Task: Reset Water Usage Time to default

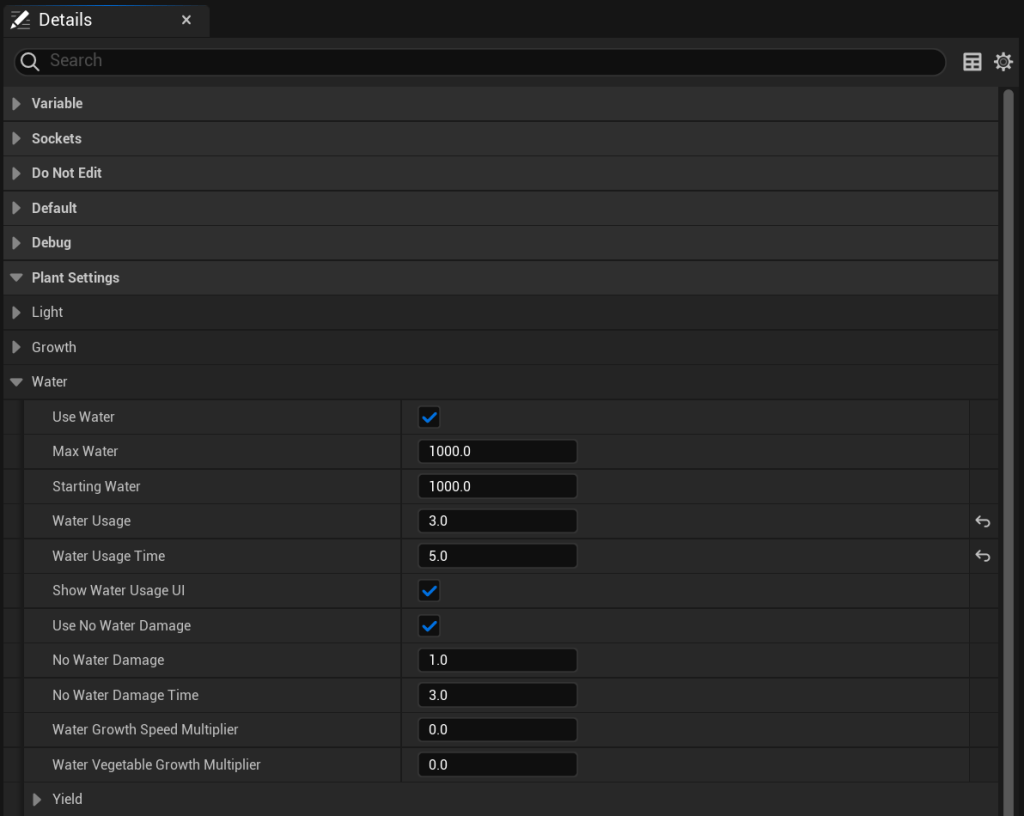Action: pyautogui.click(x=983, y=556)
